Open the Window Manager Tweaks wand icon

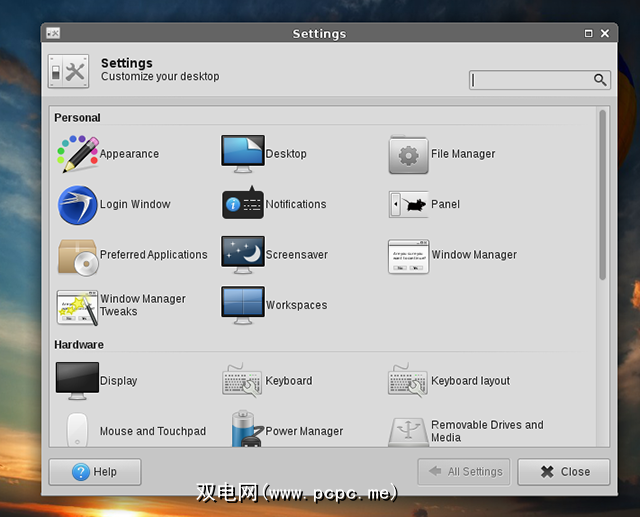(x=78, y=308)
